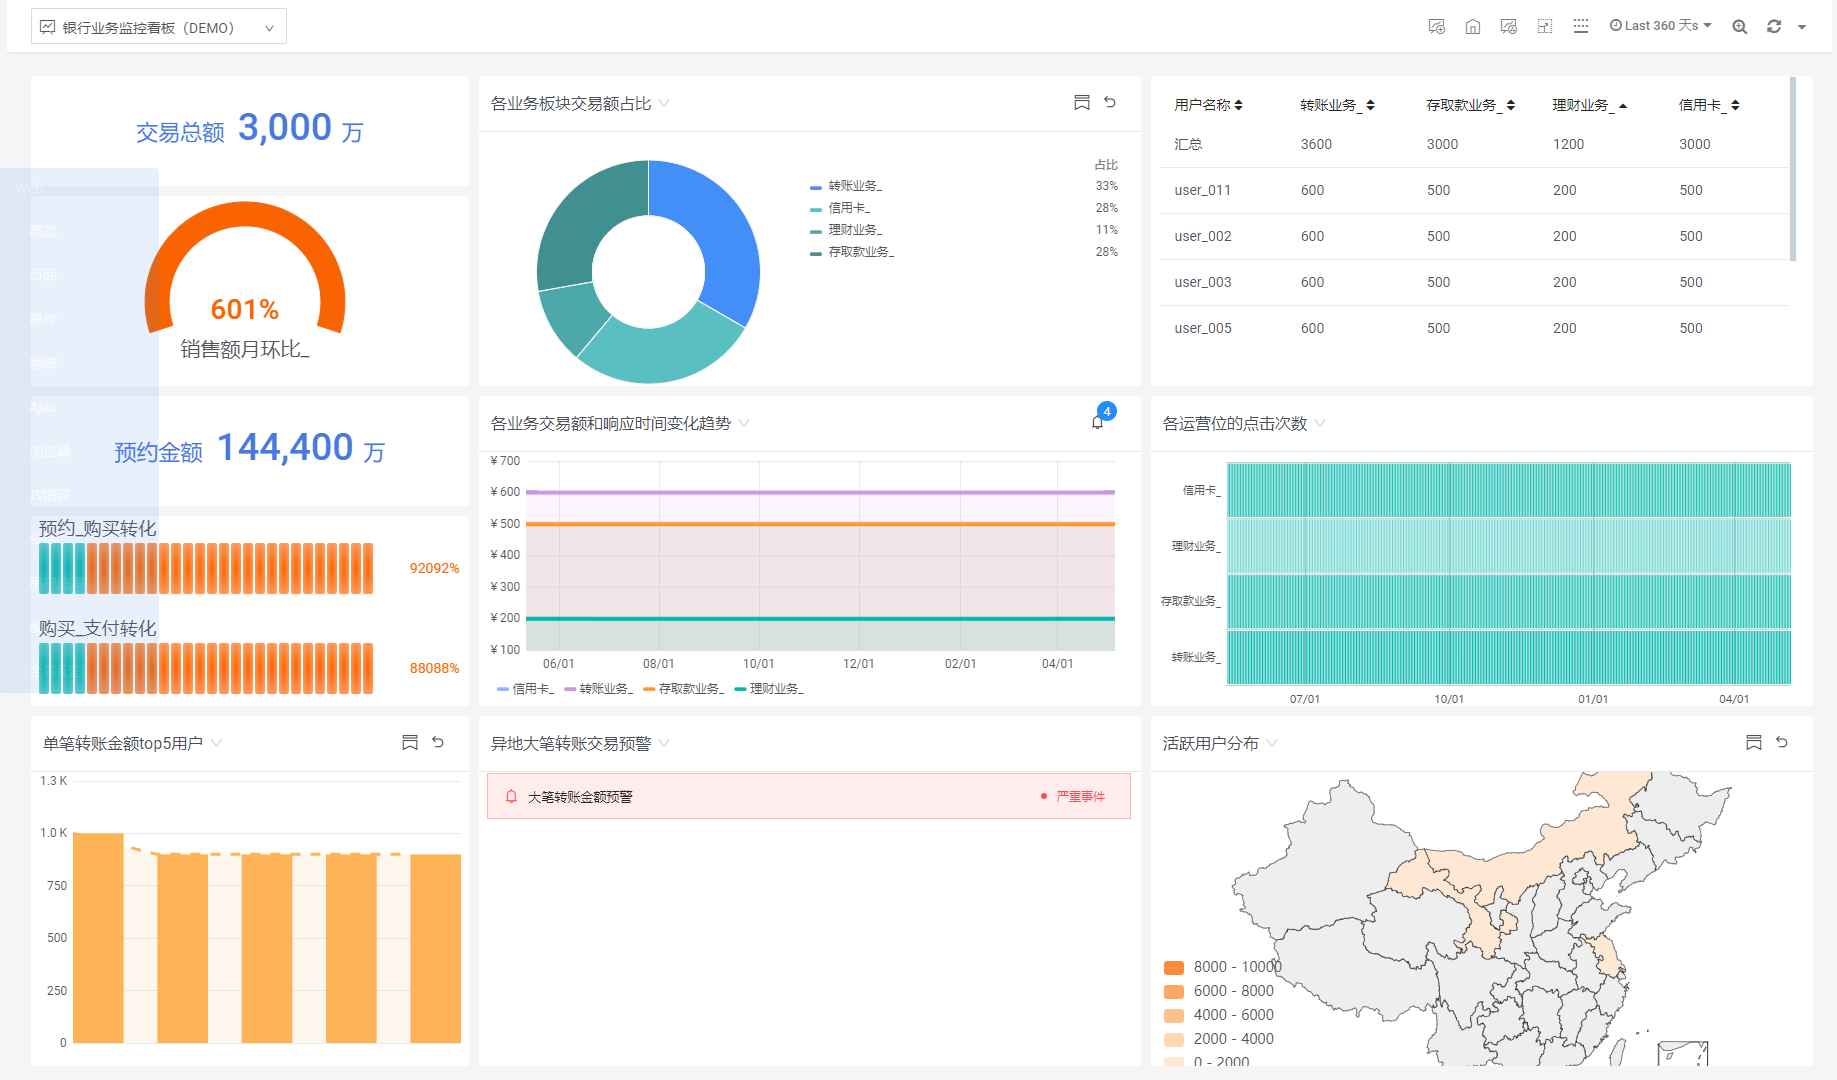Open the Last 360 天s time range picker

coord(1660,26)
